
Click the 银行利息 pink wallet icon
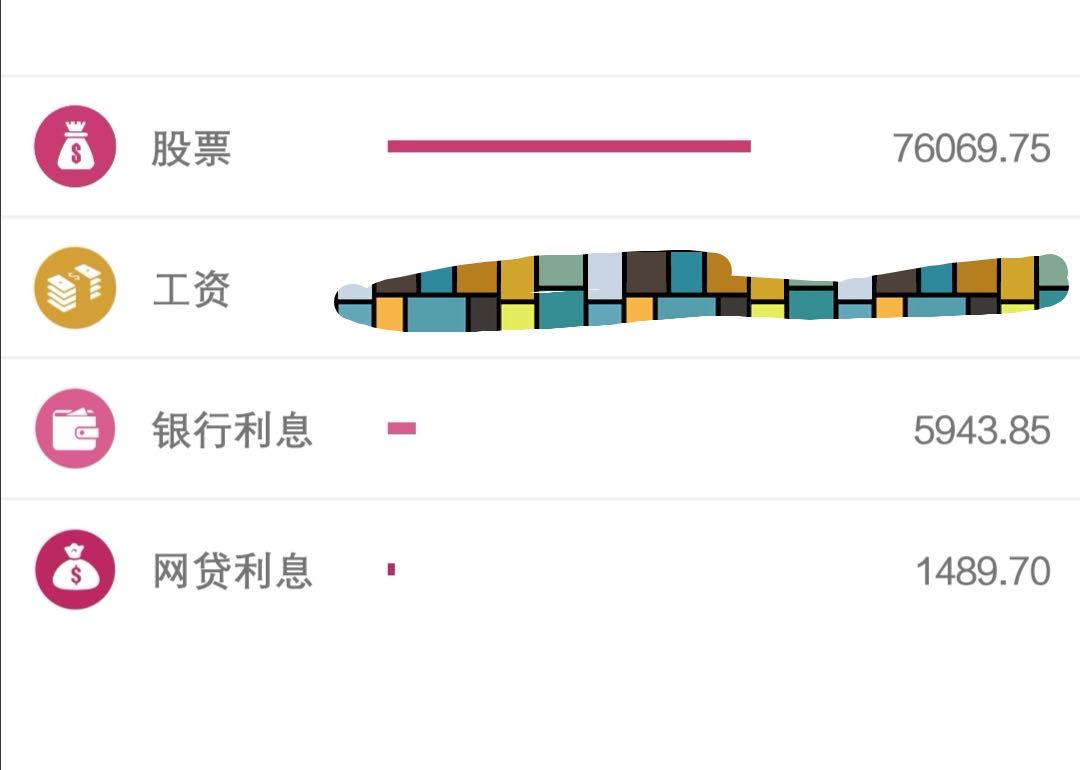[75, 428]
